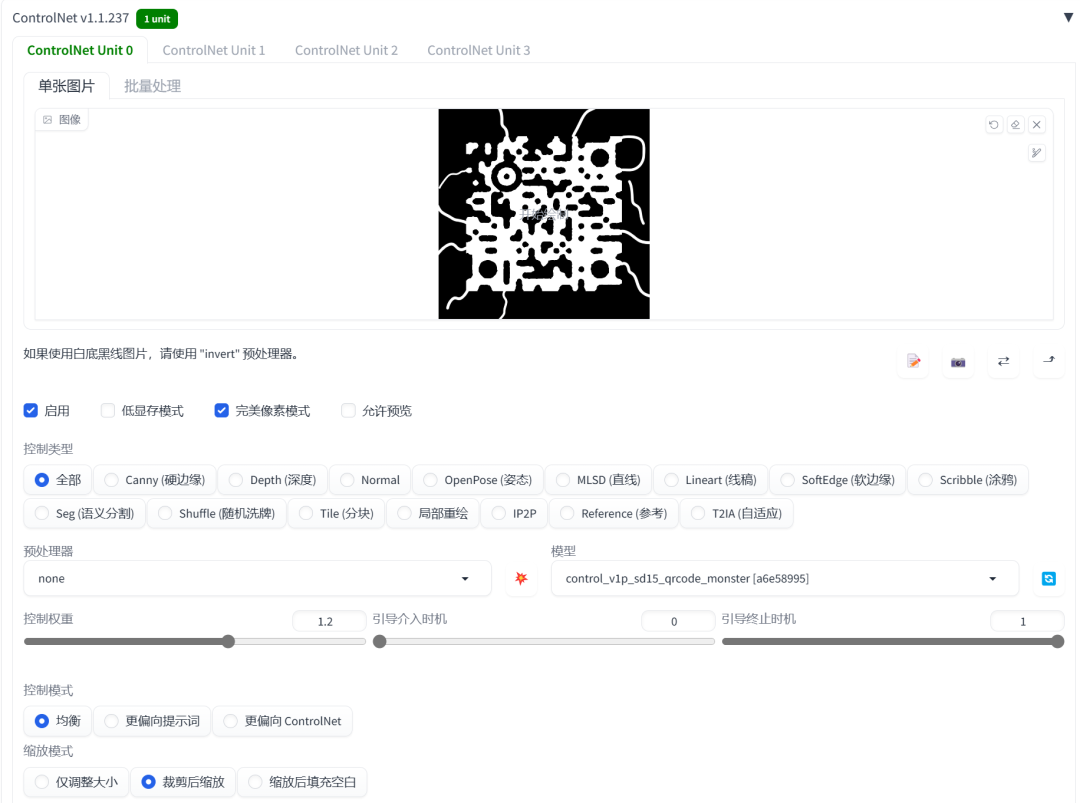Image resolution: width=1080 pixels, height=803 pixels.
Task: Select 缩放后填充空白 resize mode
Action: tap(302, 782)
